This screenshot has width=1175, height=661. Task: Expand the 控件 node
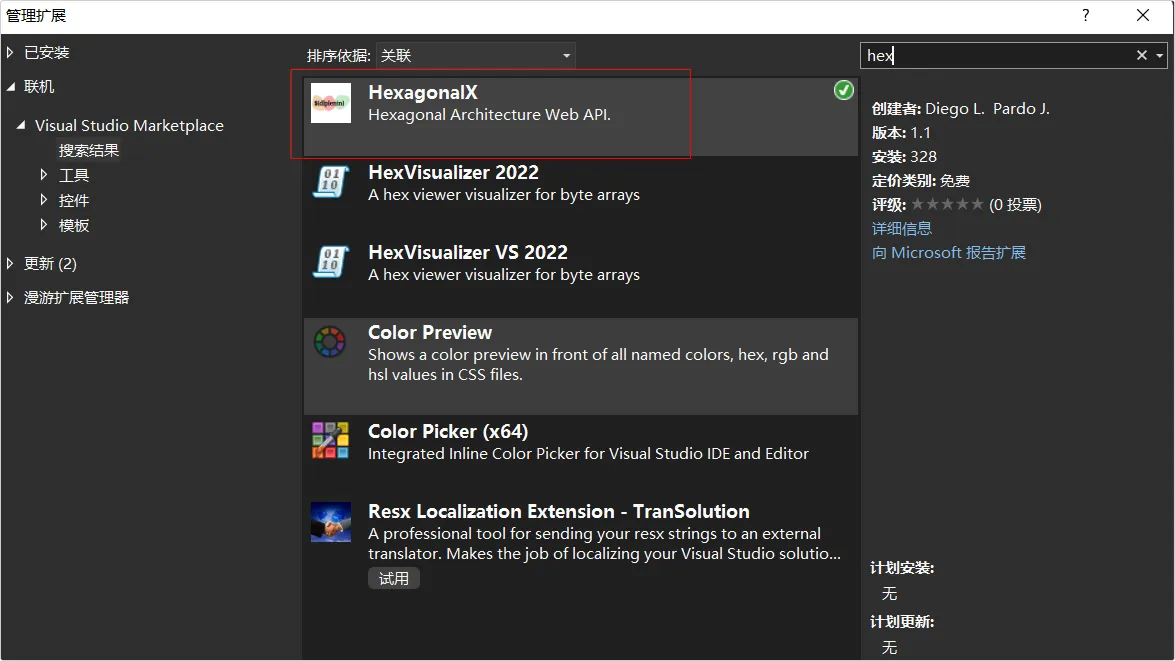(x=43, y=200)
